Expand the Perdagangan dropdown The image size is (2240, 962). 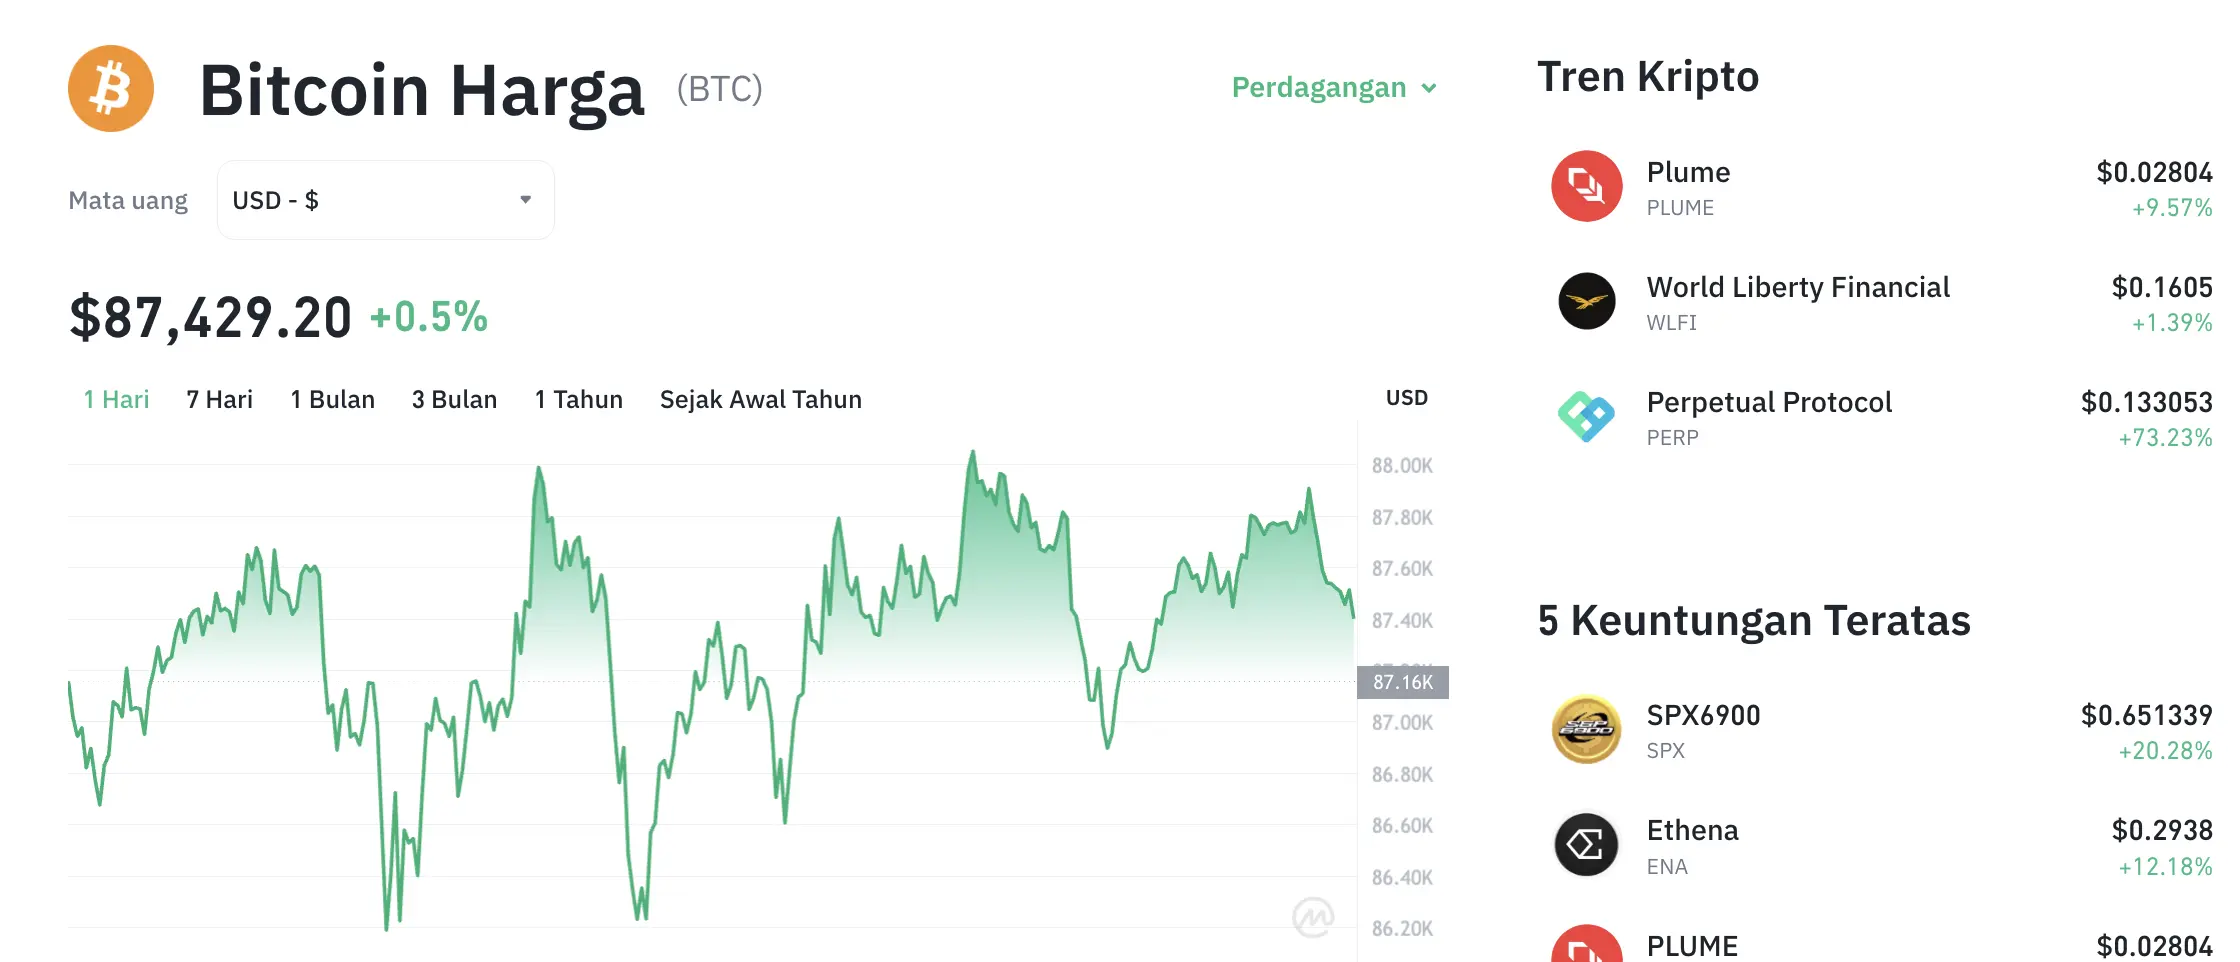click(x=1333, y=88)
